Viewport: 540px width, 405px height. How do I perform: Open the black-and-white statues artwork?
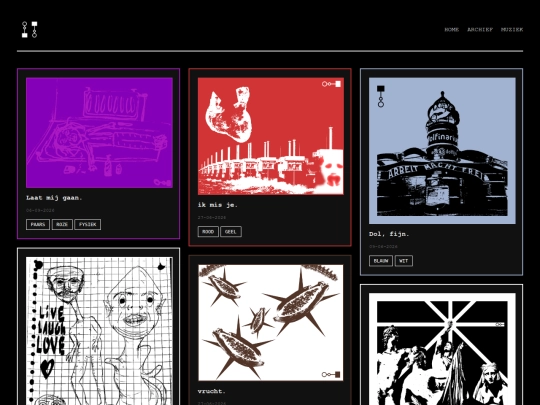click(x=442, y=349)
